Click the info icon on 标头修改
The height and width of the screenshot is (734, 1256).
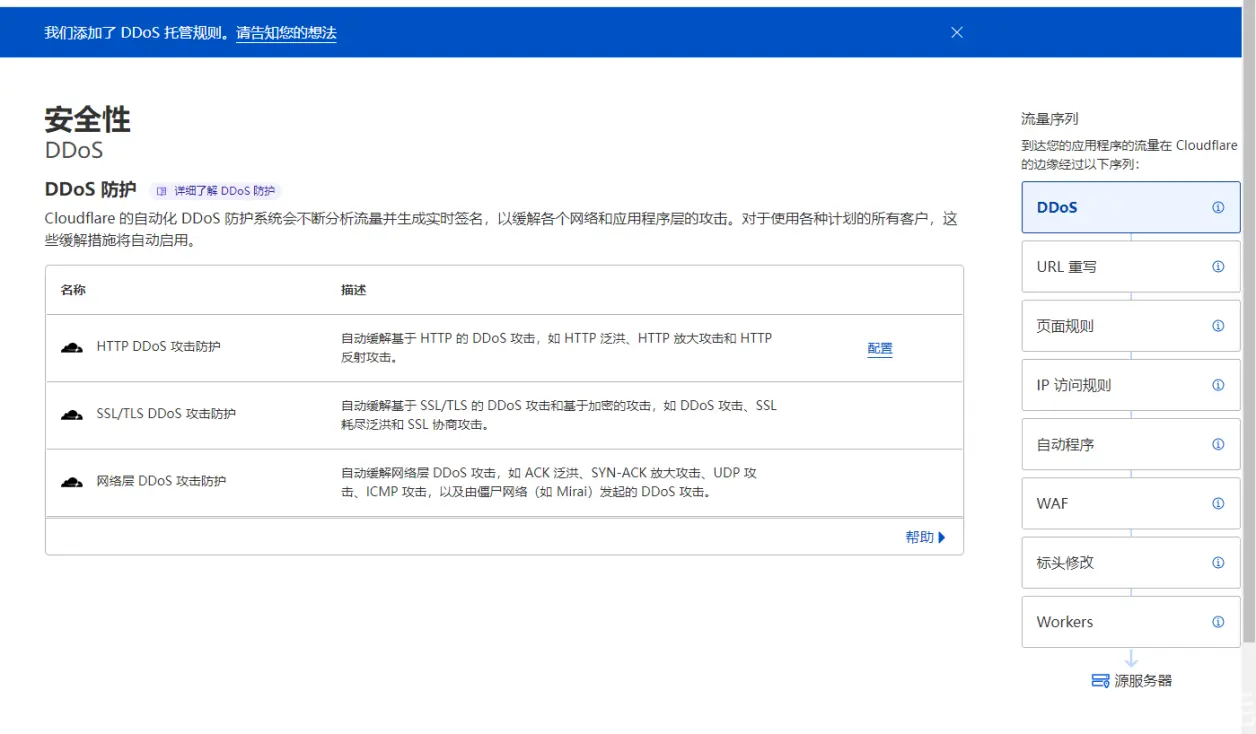click(x=1218, y=562)
